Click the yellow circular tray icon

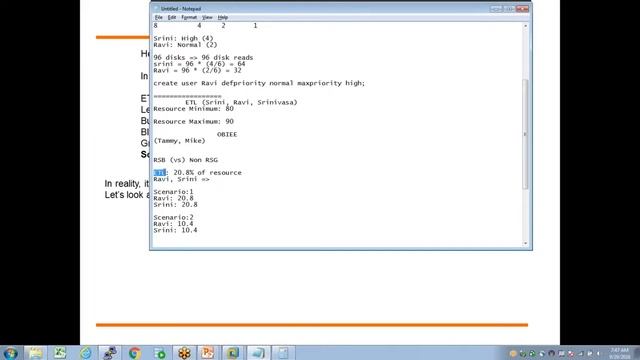[513, 353]
